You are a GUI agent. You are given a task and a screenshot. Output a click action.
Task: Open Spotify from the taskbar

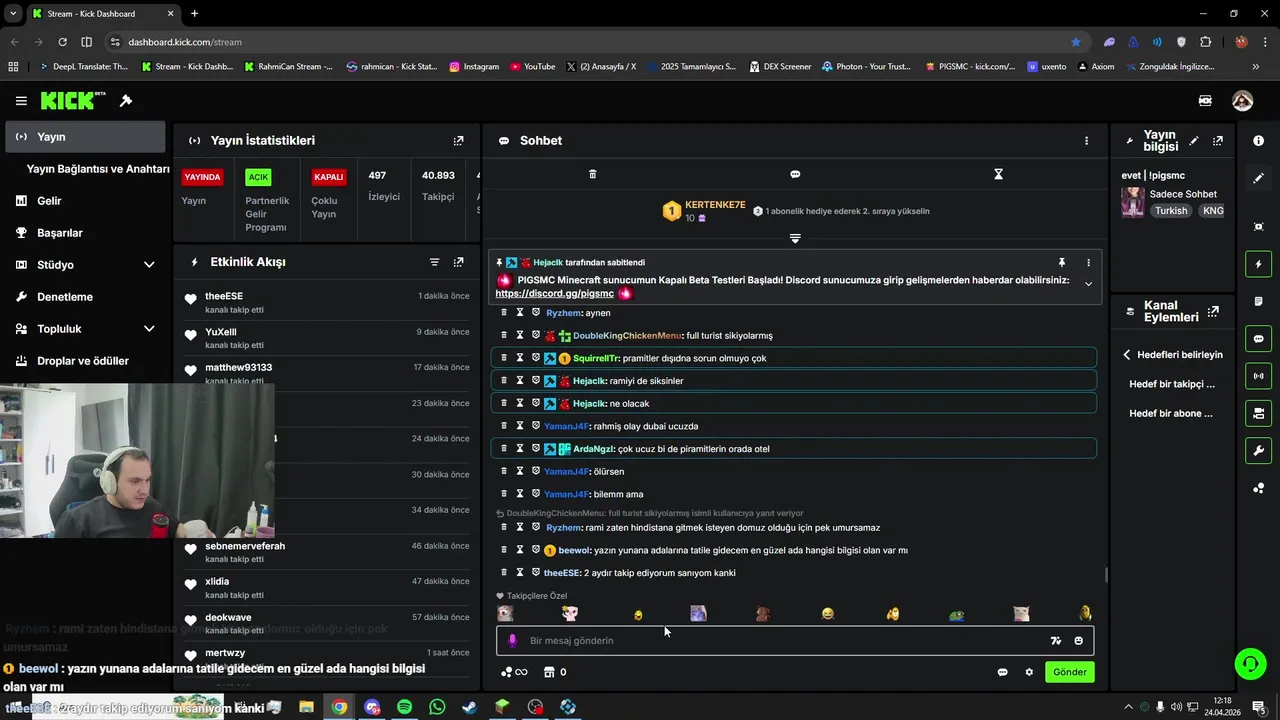coord(404,707)
